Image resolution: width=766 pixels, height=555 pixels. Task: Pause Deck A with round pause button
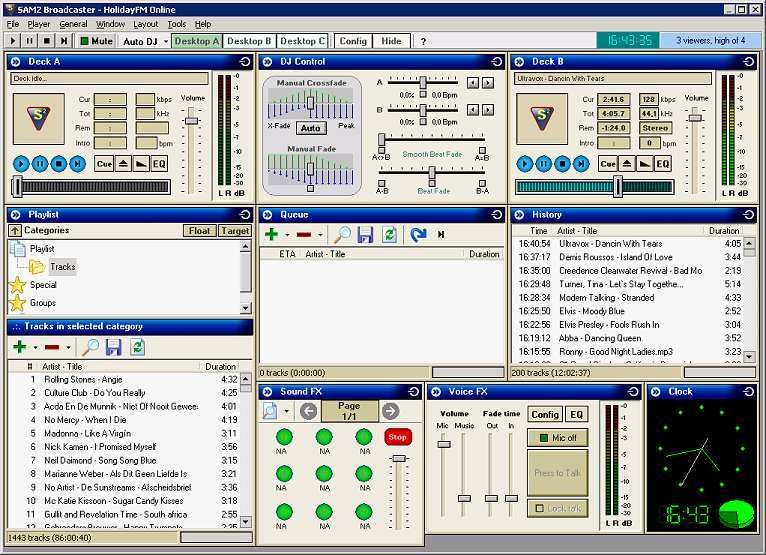[x=40, y=164]
